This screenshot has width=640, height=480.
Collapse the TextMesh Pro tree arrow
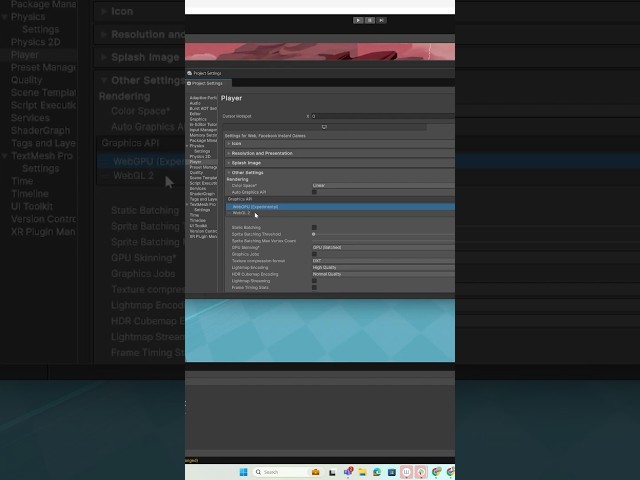pos(187,204)
